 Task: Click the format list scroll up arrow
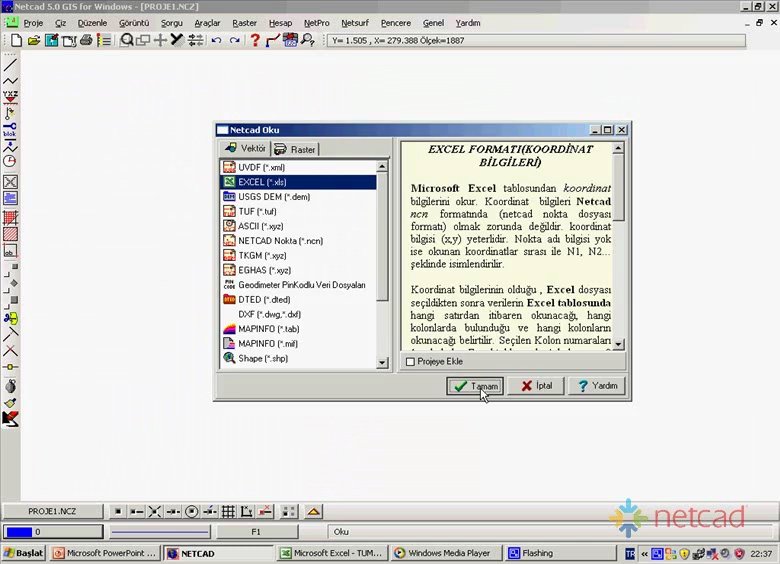(x=382, y=166)
